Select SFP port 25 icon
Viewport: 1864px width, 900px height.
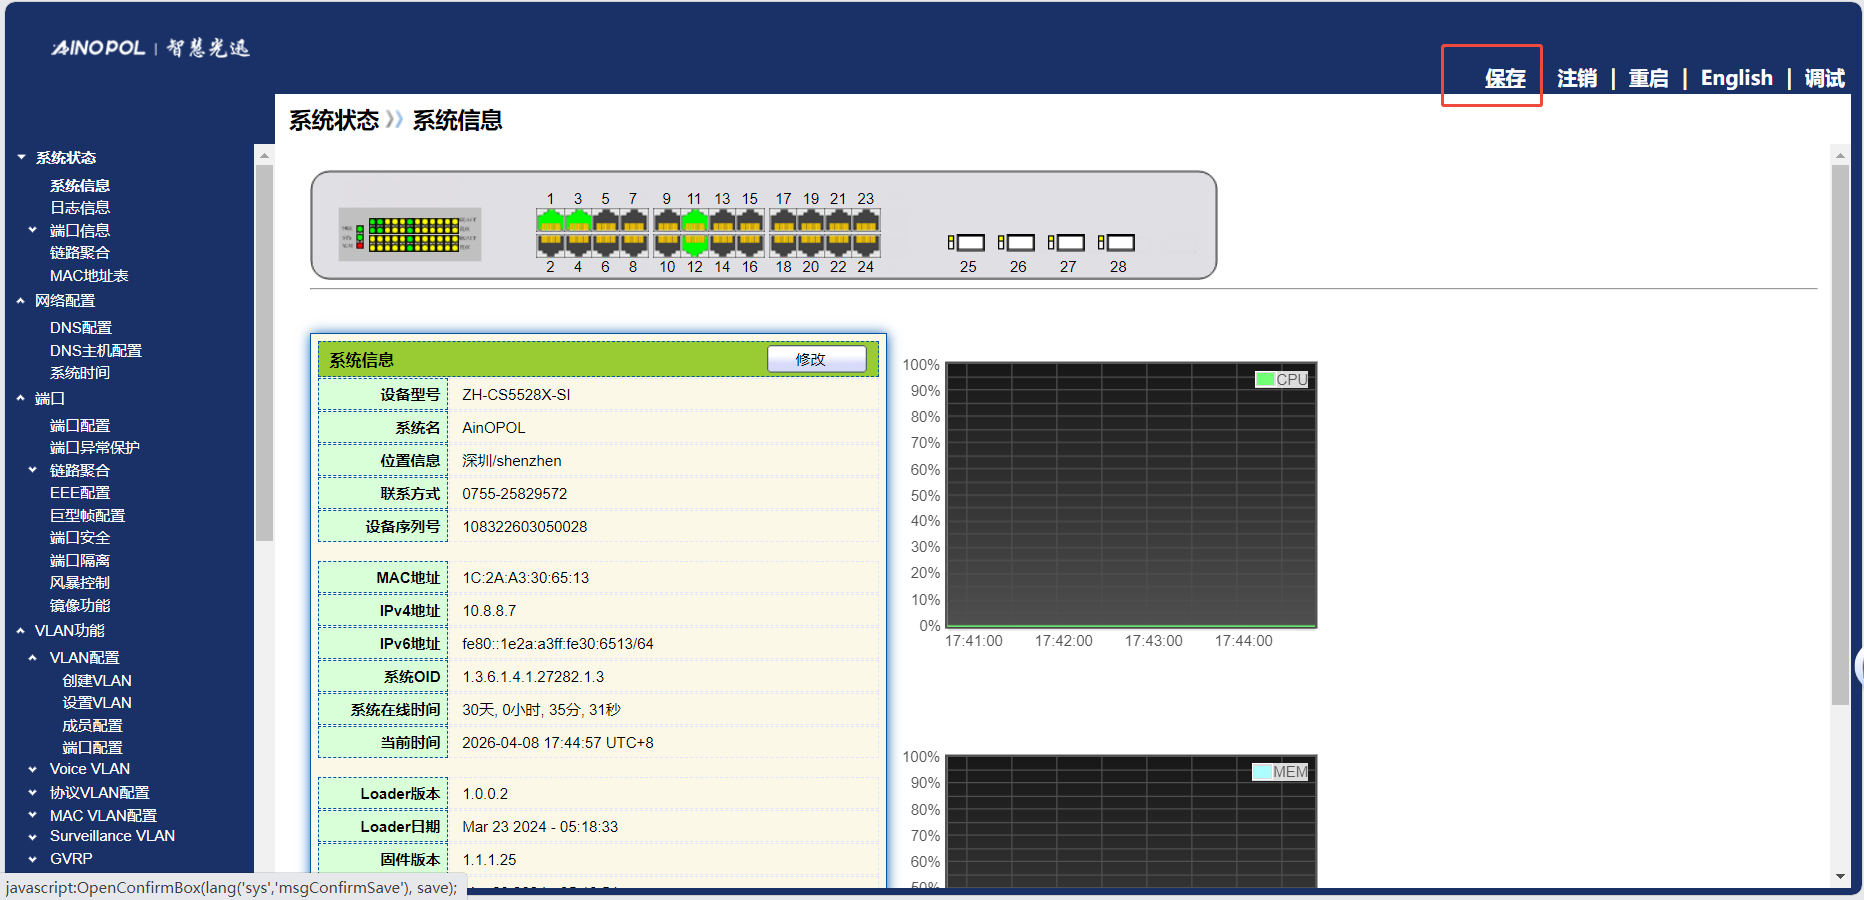[967, 243]
